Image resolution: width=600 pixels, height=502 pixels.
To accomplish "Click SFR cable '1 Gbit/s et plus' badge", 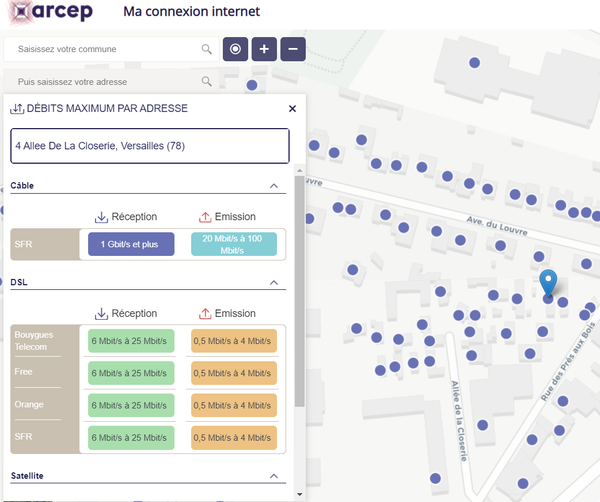I will [131, 244].
